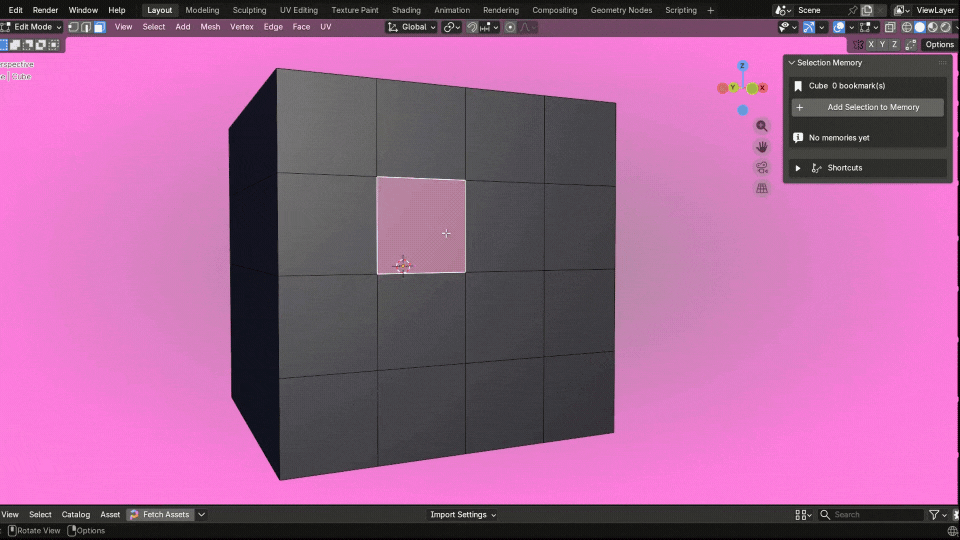Viewport: 960px width, 540px height.
Task: Click the filter funnel icon in asset browser
Action: click(934, 515)
